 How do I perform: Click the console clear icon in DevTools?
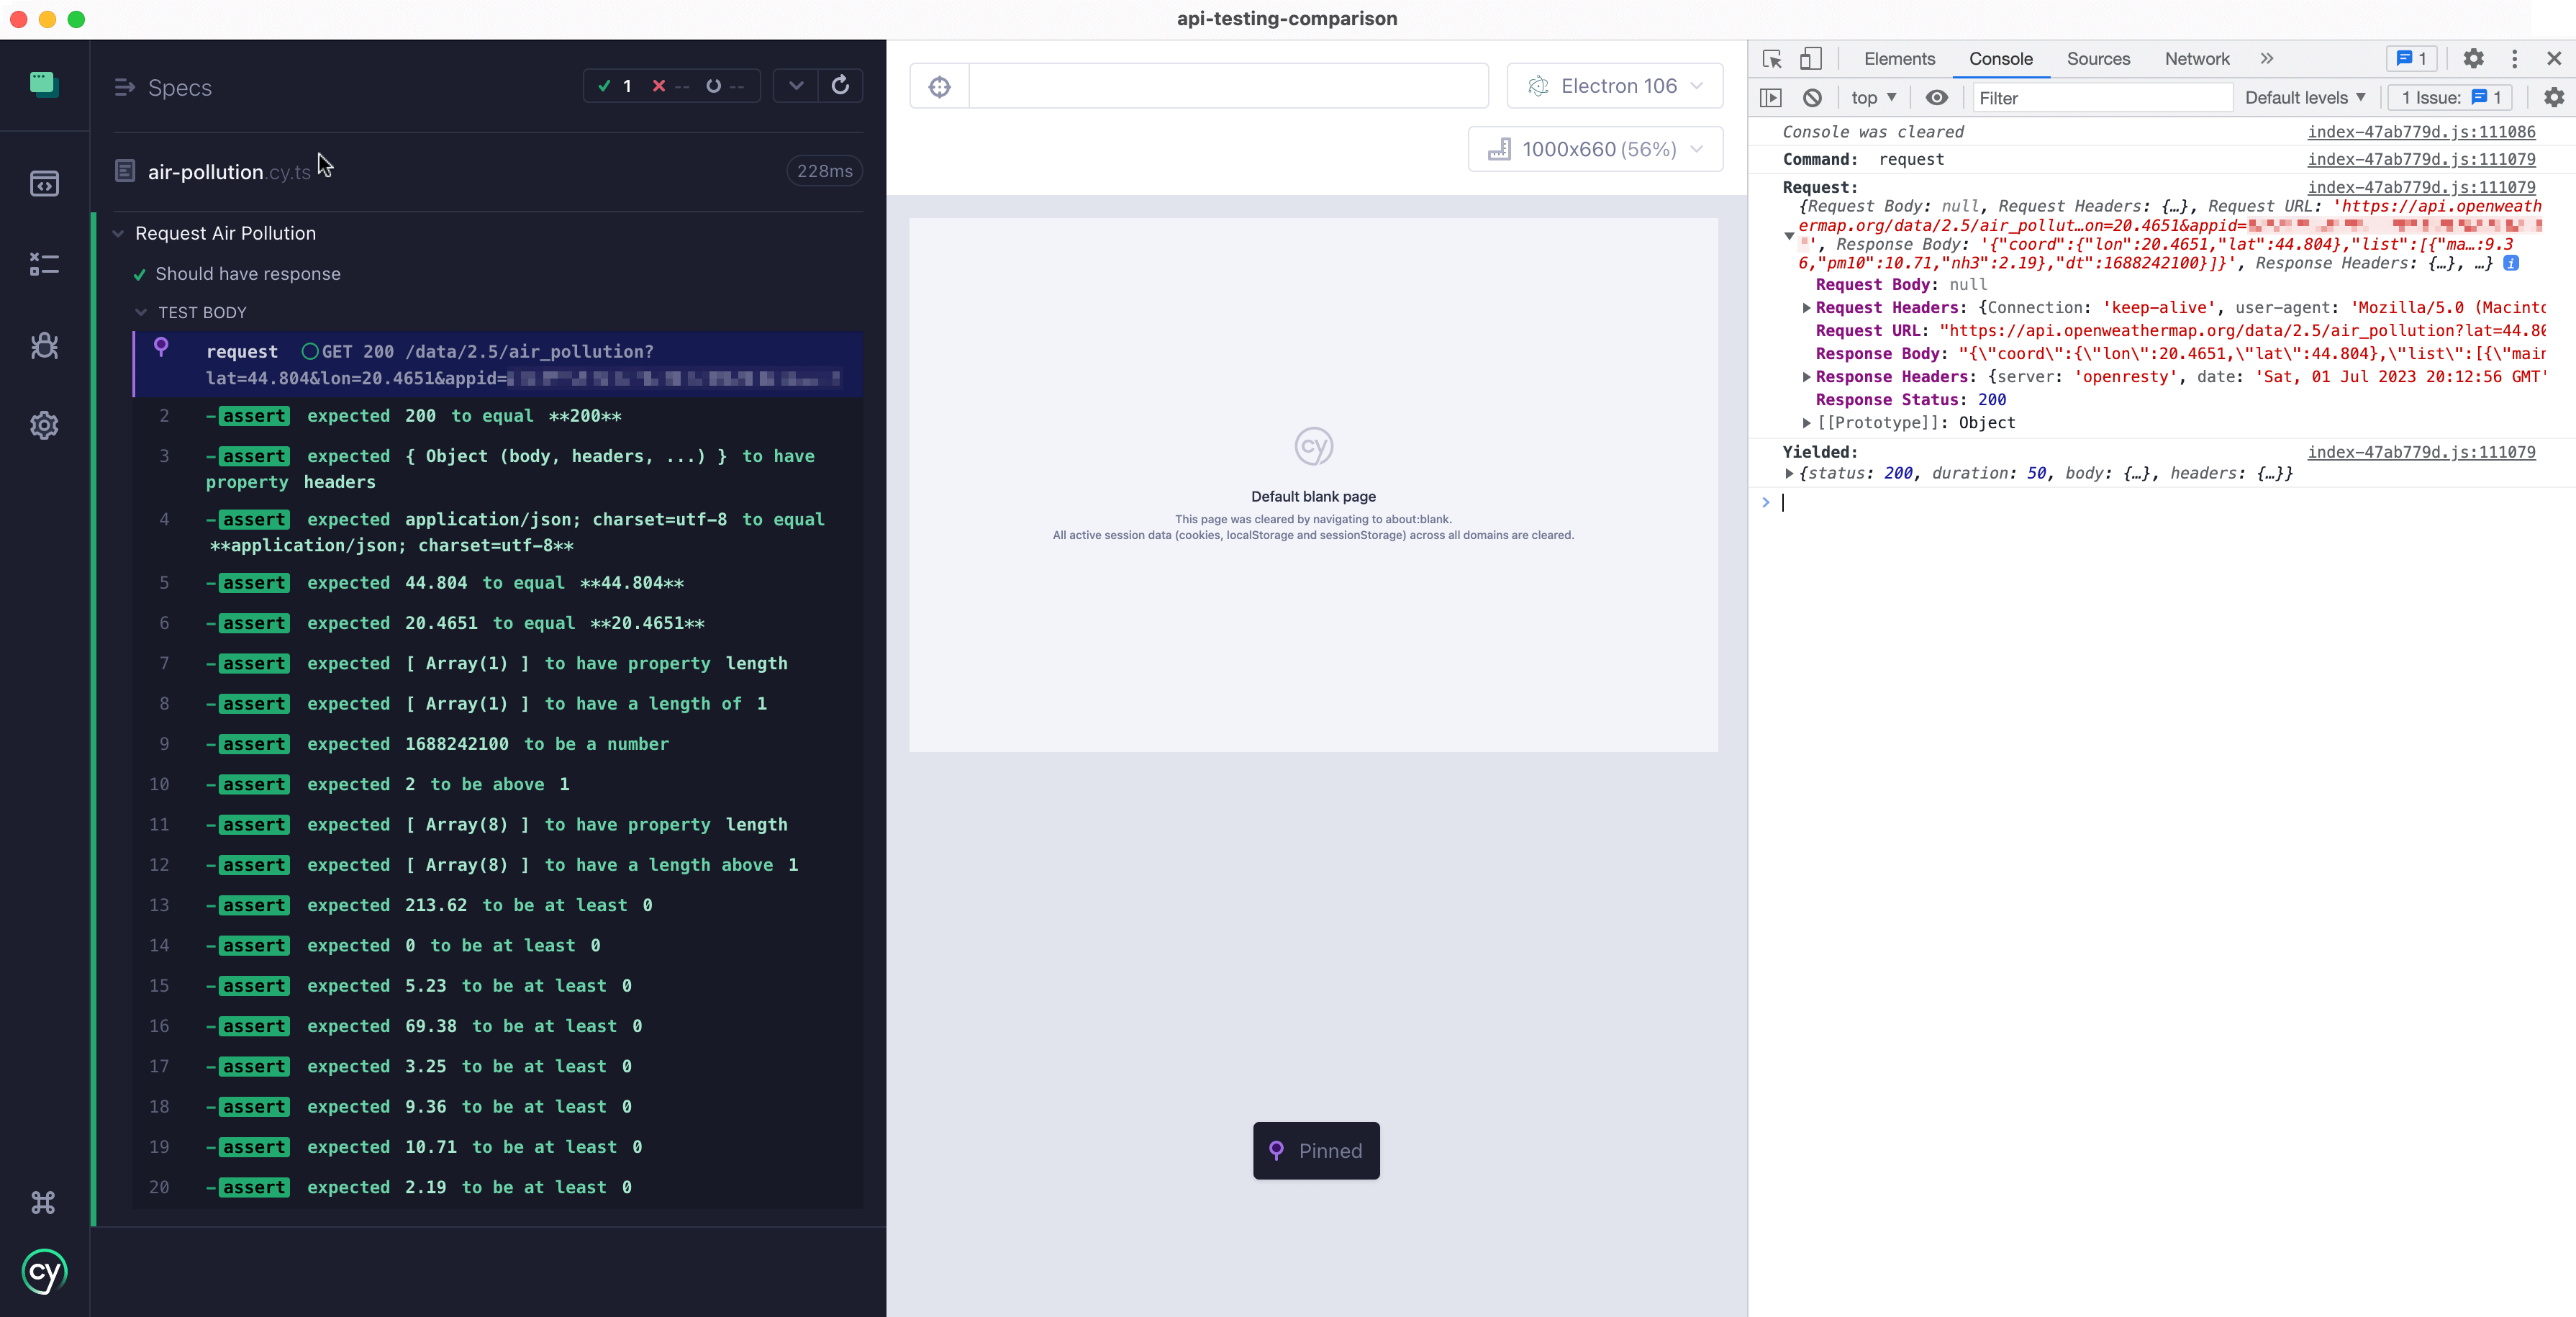1812,97
